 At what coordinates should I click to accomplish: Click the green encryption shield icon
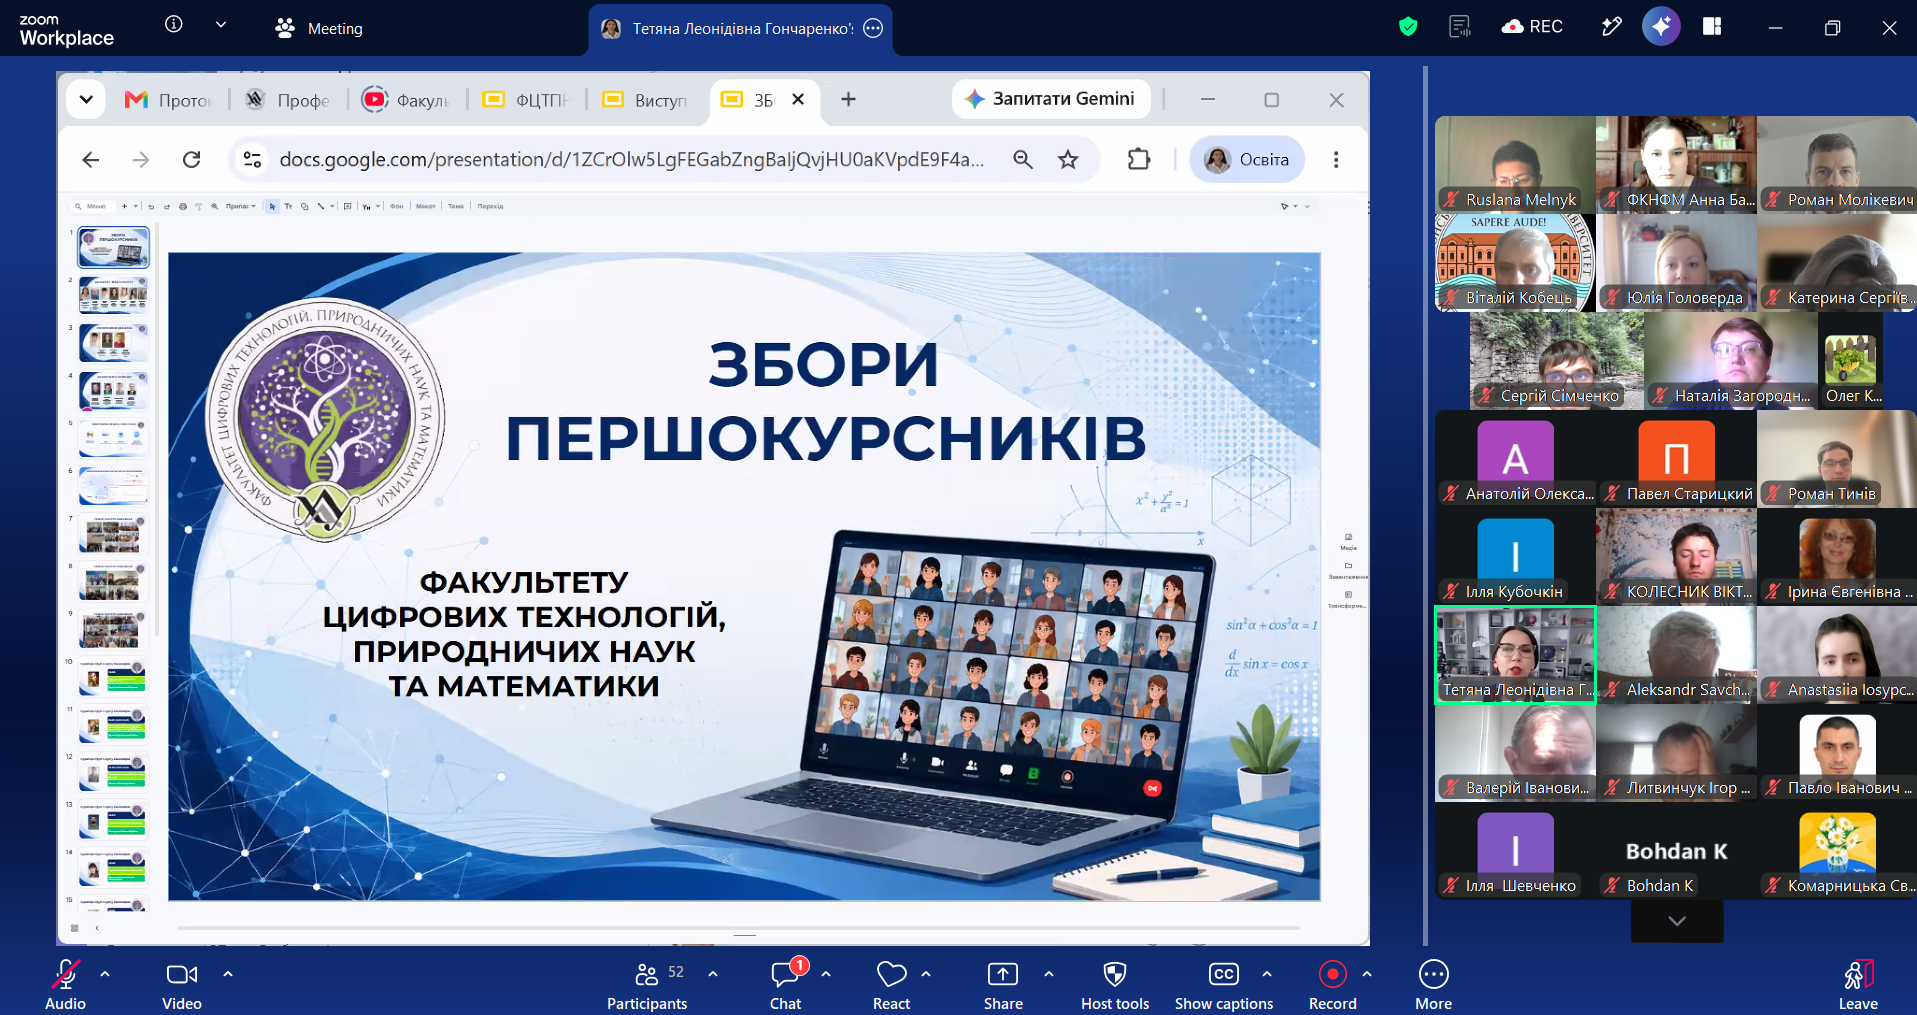1408,27
